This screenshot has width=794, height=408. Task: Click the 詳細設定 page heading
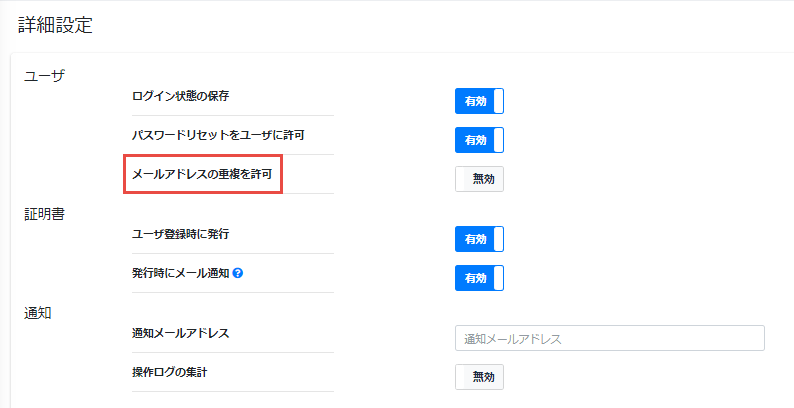pyautogui.click(x=55, y=26)
